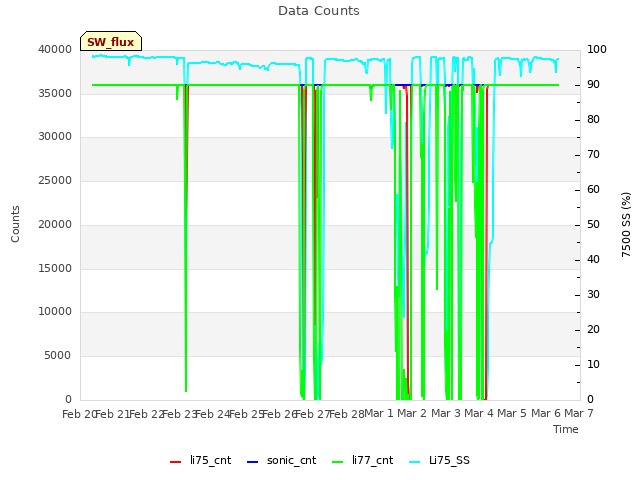
Task: Click the 50 tick on right axis
Action: tap(593, 224)
